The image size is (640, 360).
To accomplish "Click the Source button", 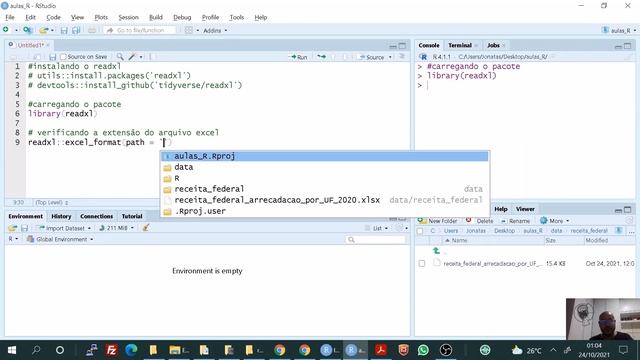I will tap(371, 57).
